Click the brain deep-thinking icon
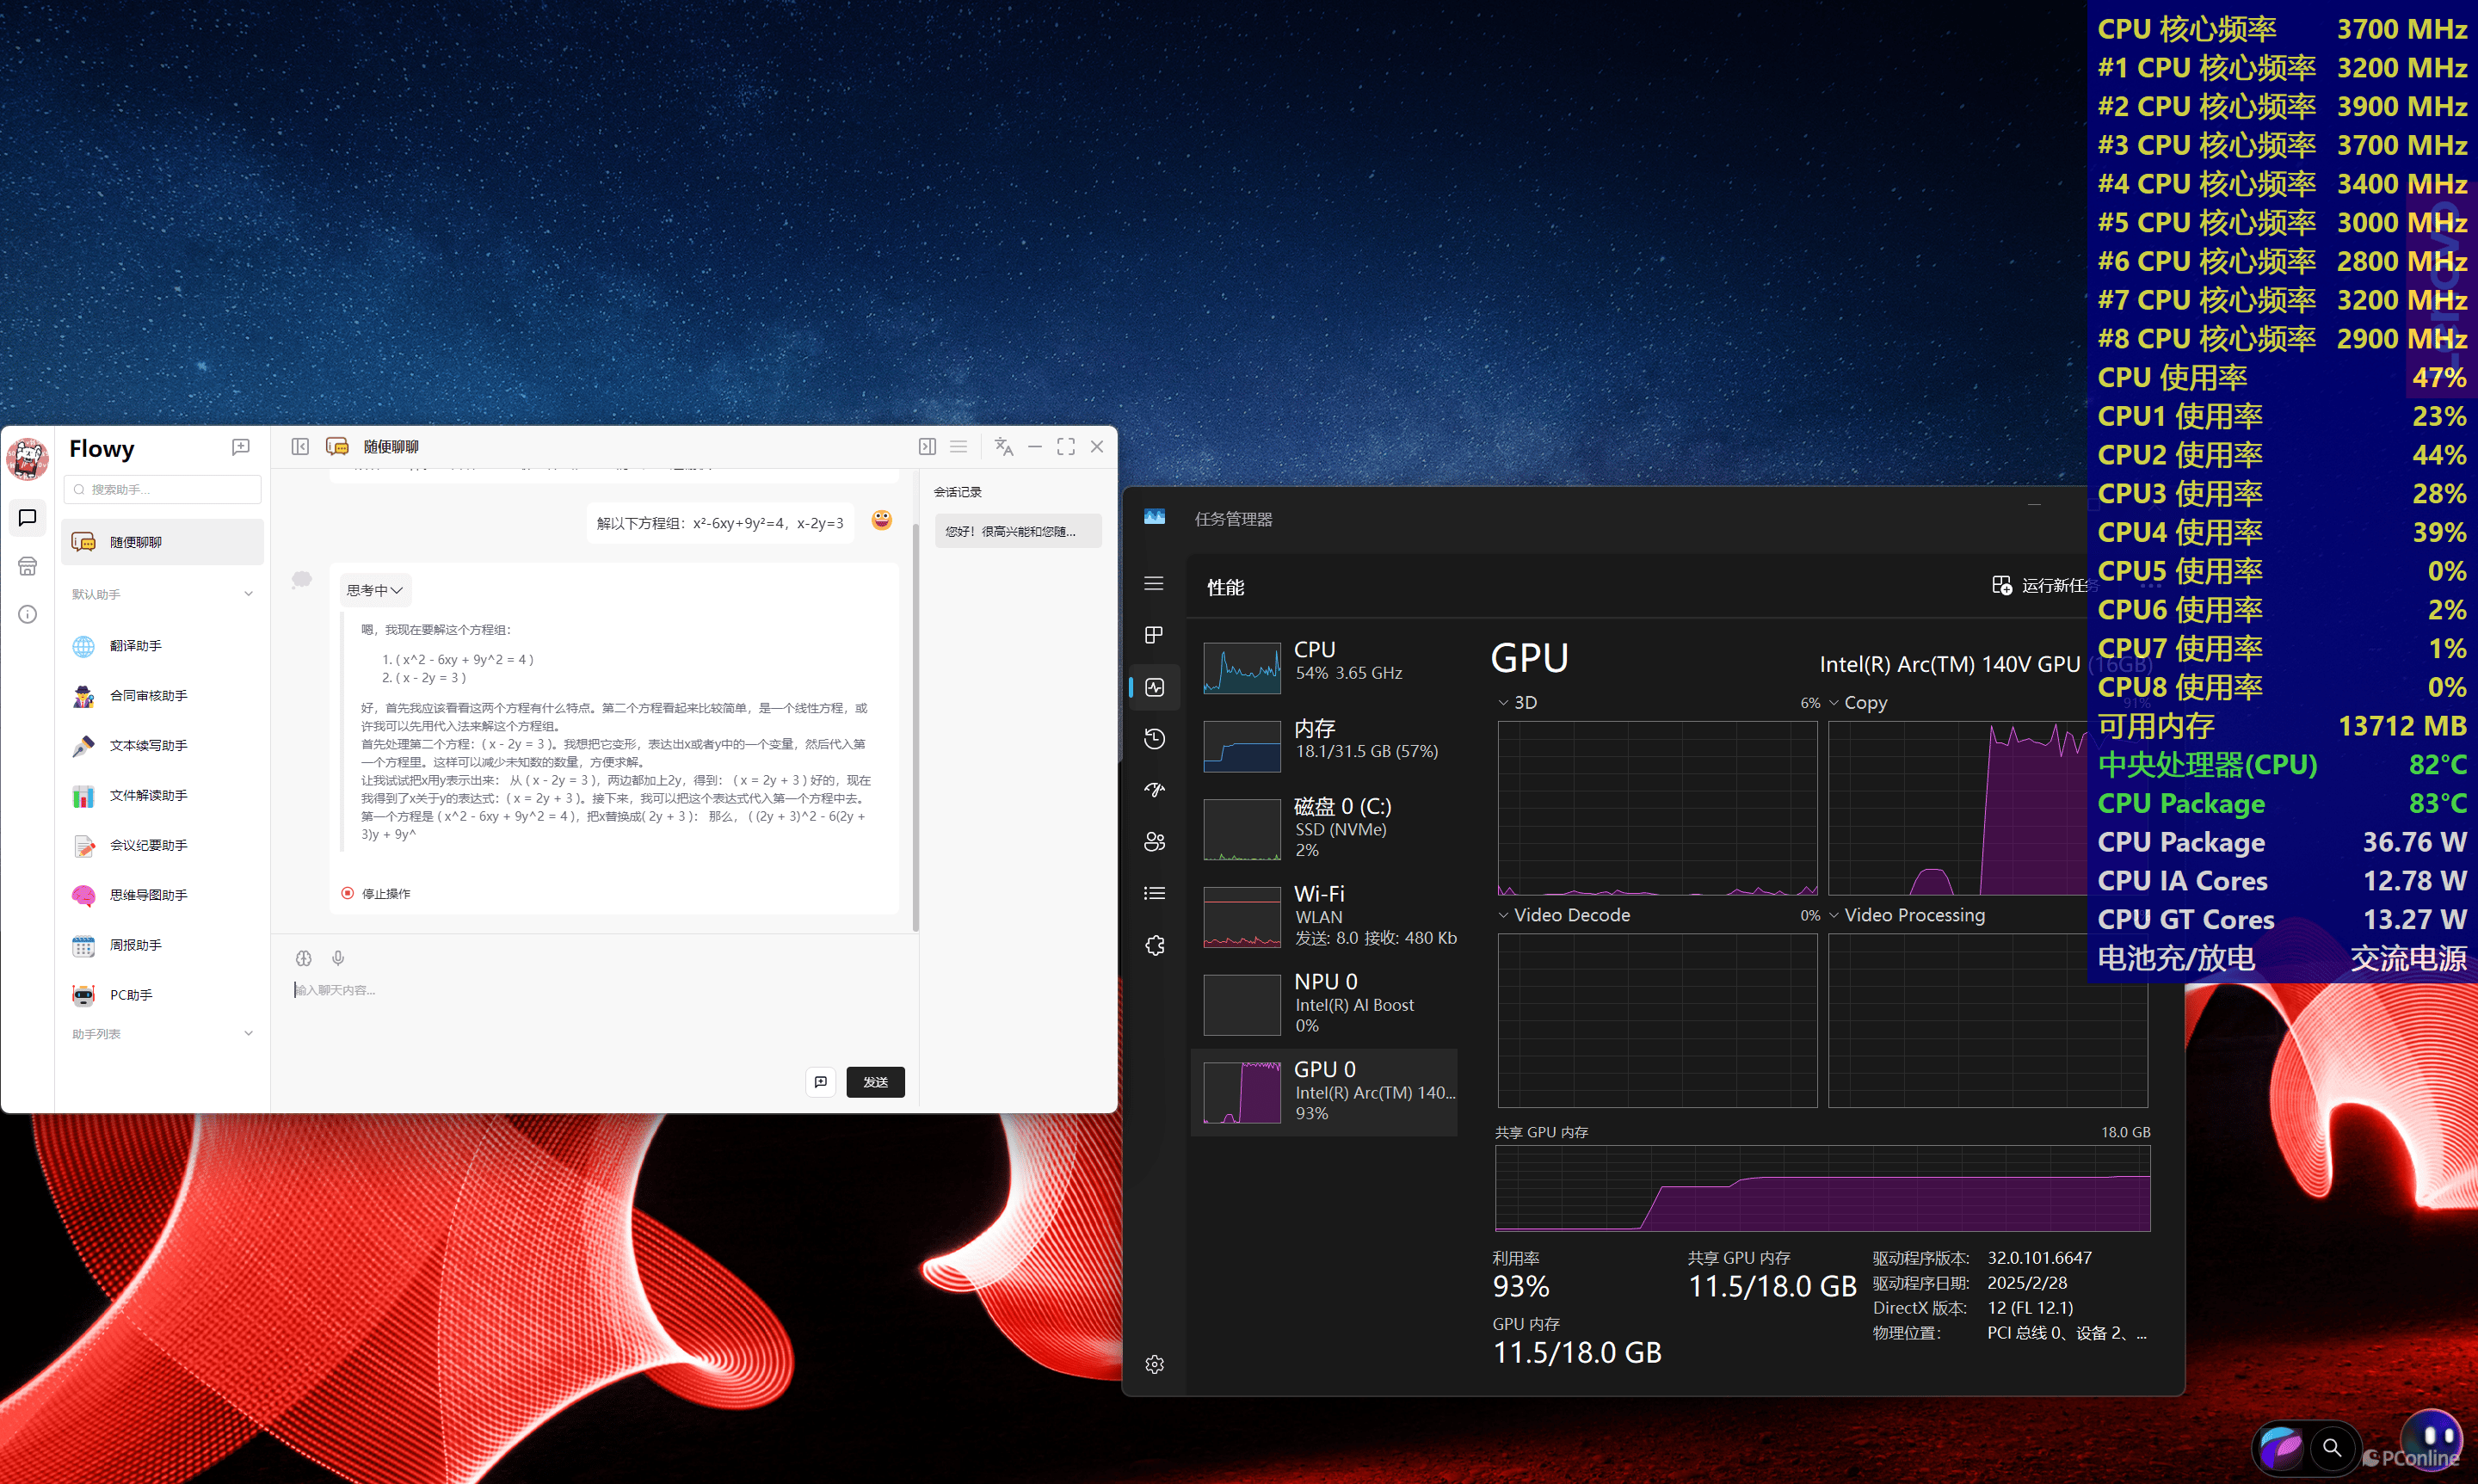The height and width of the screenshot is (1484, 2478). coord(304,958)
